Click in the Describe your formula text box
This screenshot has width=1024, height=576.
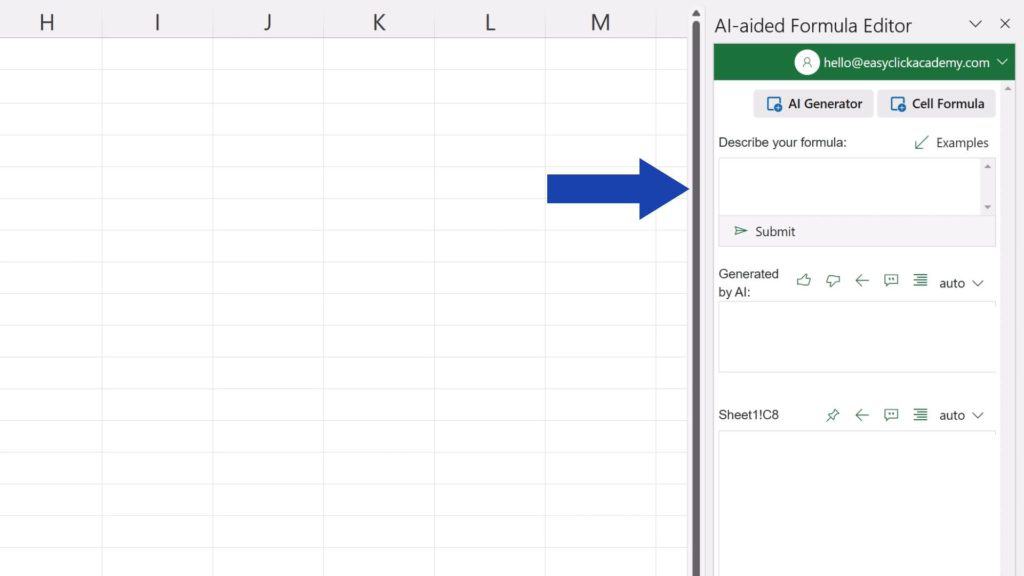click(848, 186)
